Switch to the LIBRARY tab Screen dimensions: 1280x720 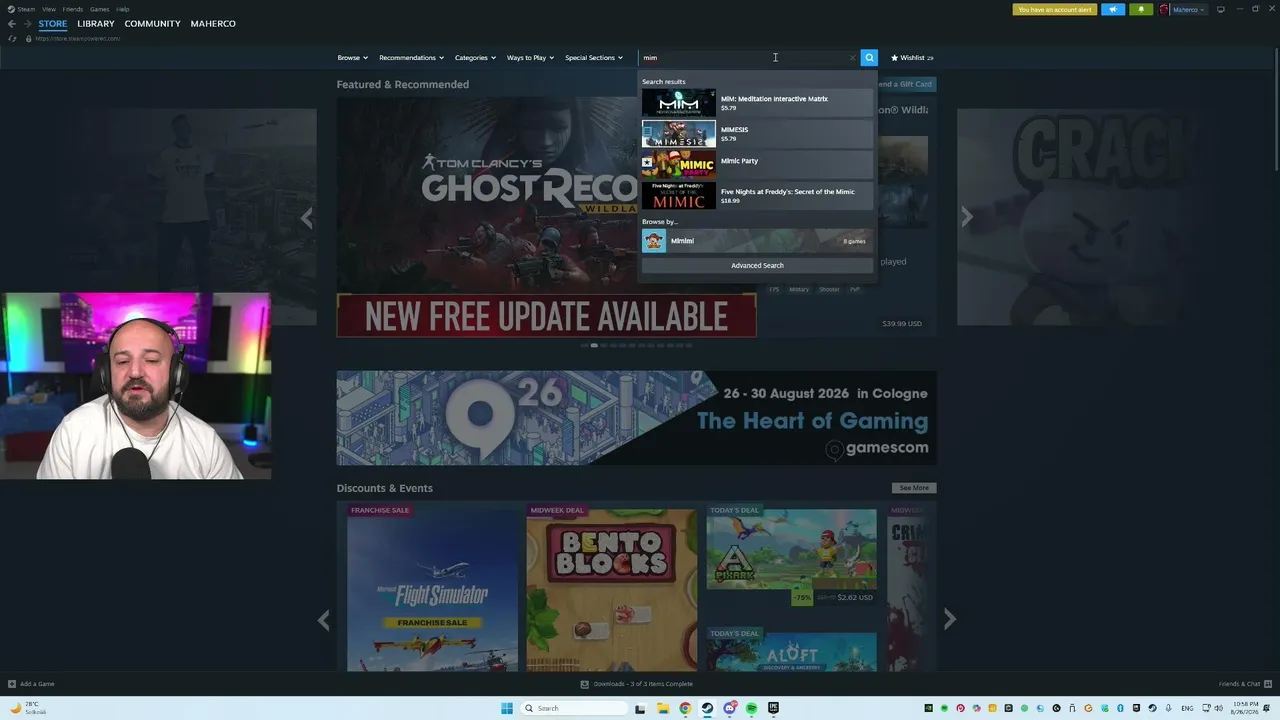click(x=96, y=24)
